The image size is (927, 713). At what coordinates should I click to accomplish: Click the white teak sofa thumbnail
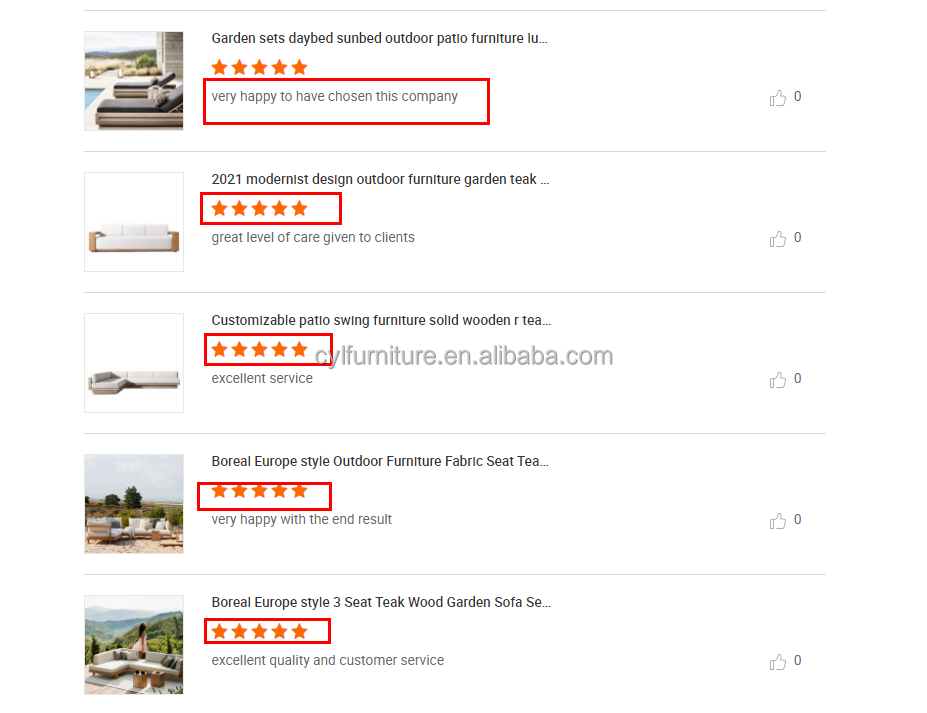(x=134, y=222)
